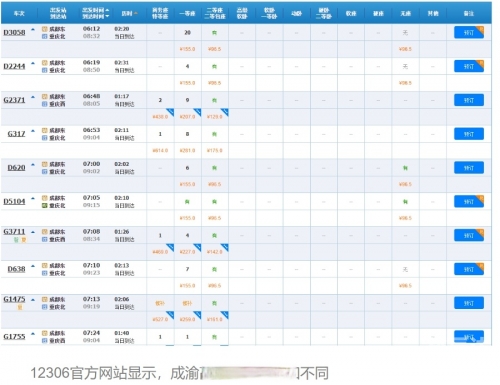Image resolution: width=500 pixels, height=385 pixels.
Task: Open train D5104 details link
Action: pos(14,201)
